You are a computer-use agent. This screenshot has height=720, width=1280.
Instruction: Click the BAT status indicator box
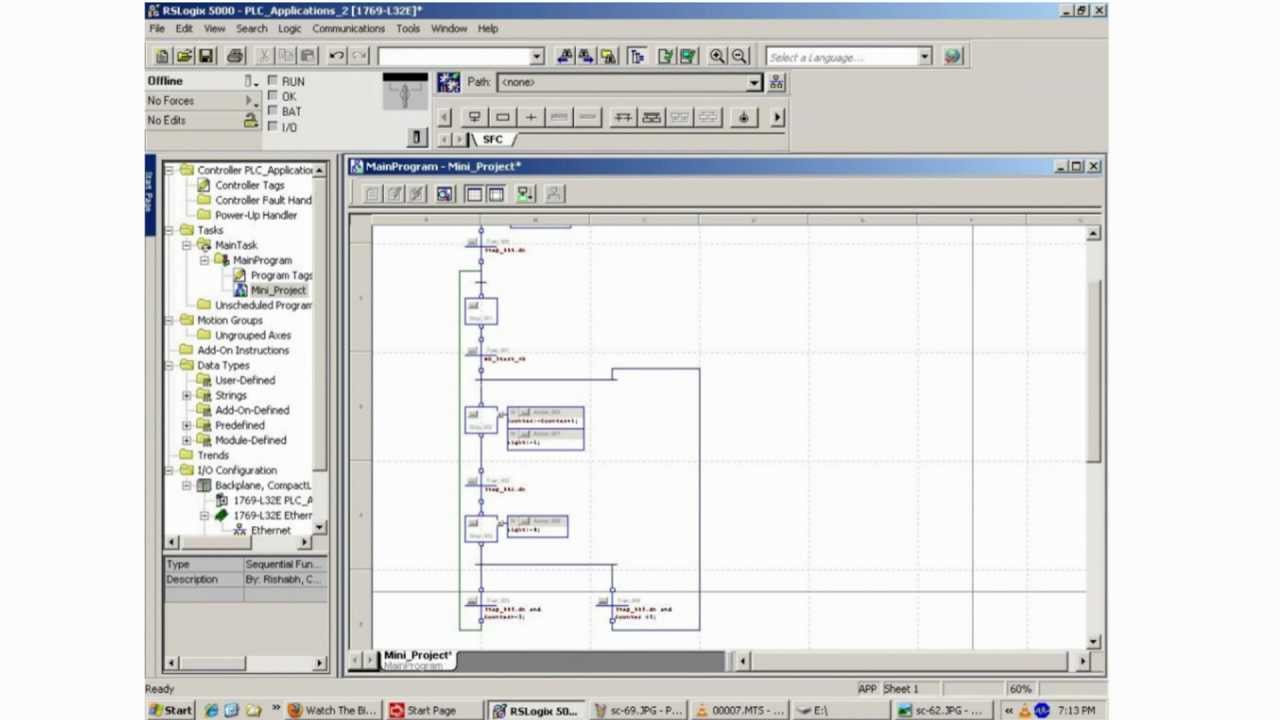[x=272, y=111]
